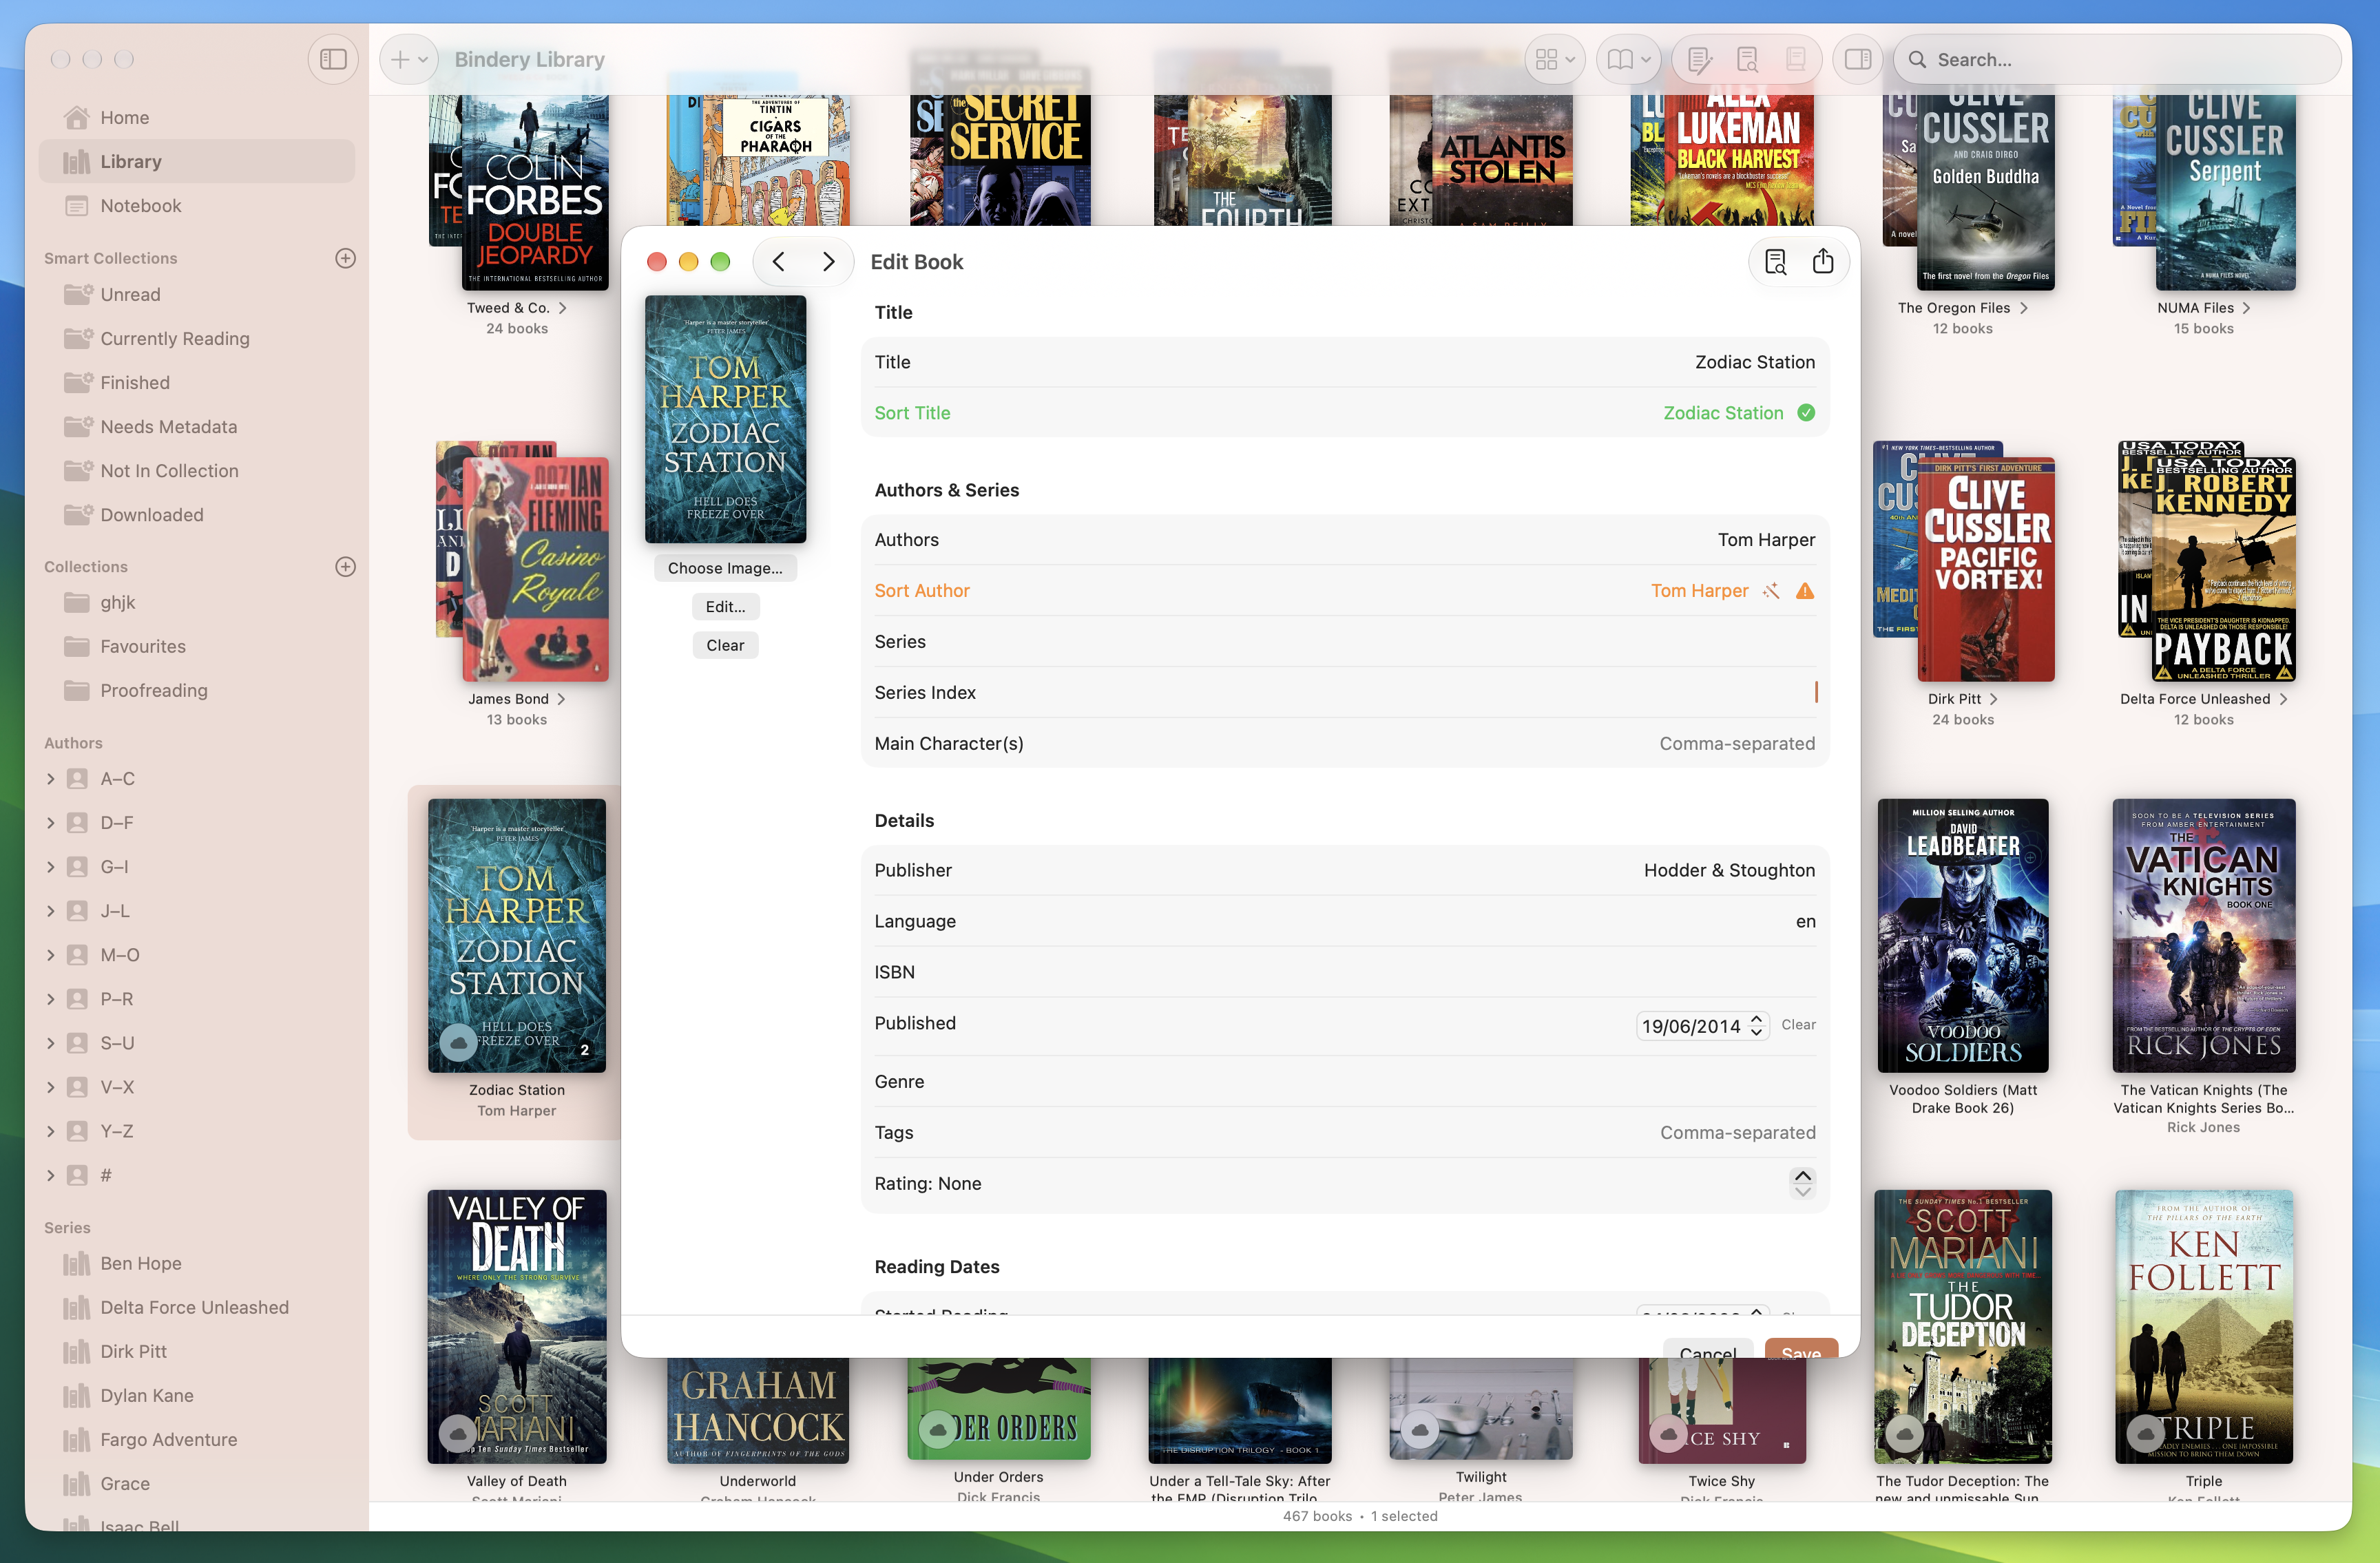Viewport: 2380px width, 1563px height.
Task: Click the cloud icon on Under Orders cover
Action: coord(937,1430)
